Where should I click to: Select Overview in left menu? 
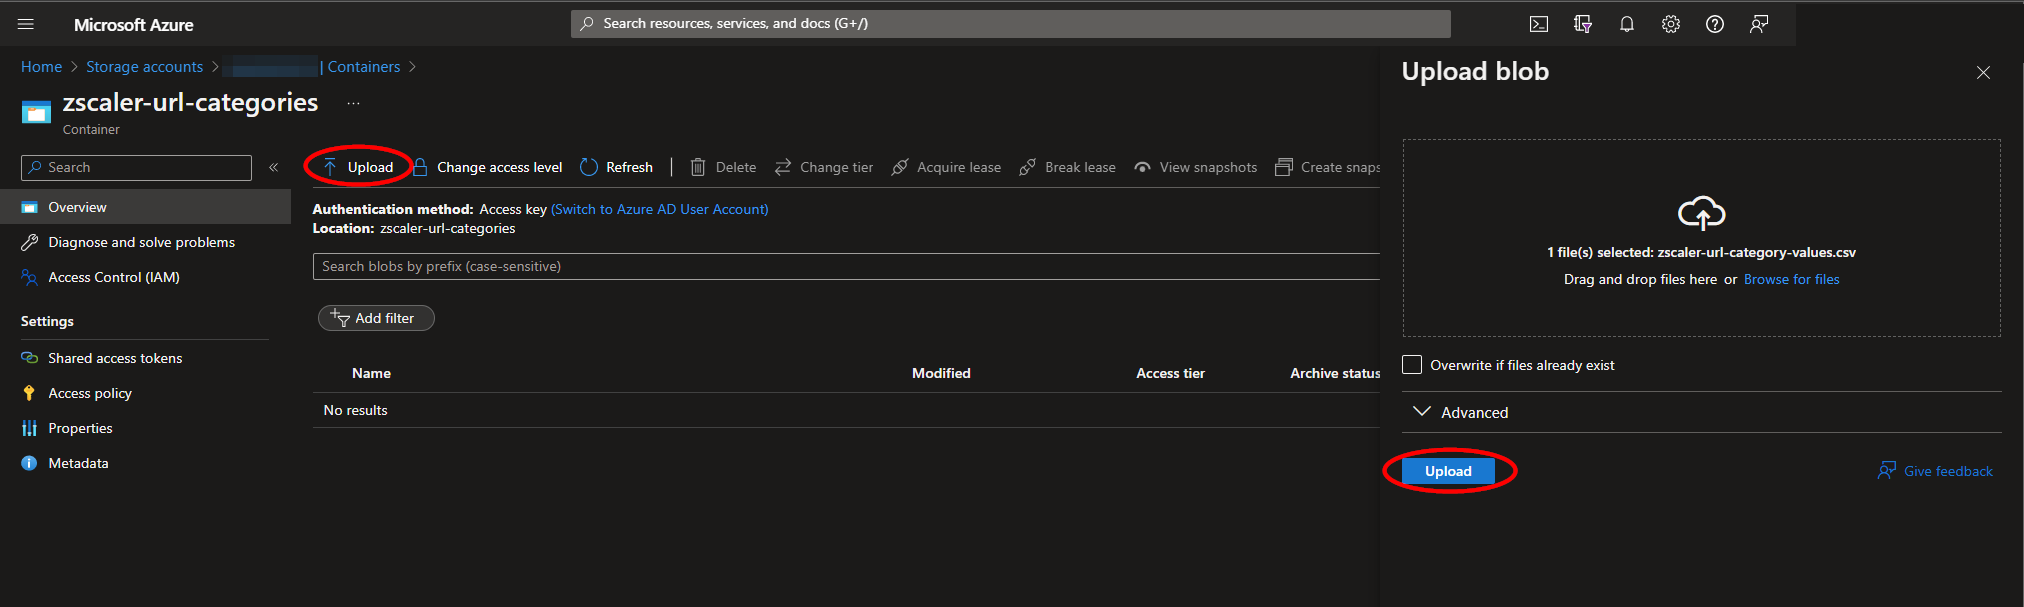(x=145, y=207)
